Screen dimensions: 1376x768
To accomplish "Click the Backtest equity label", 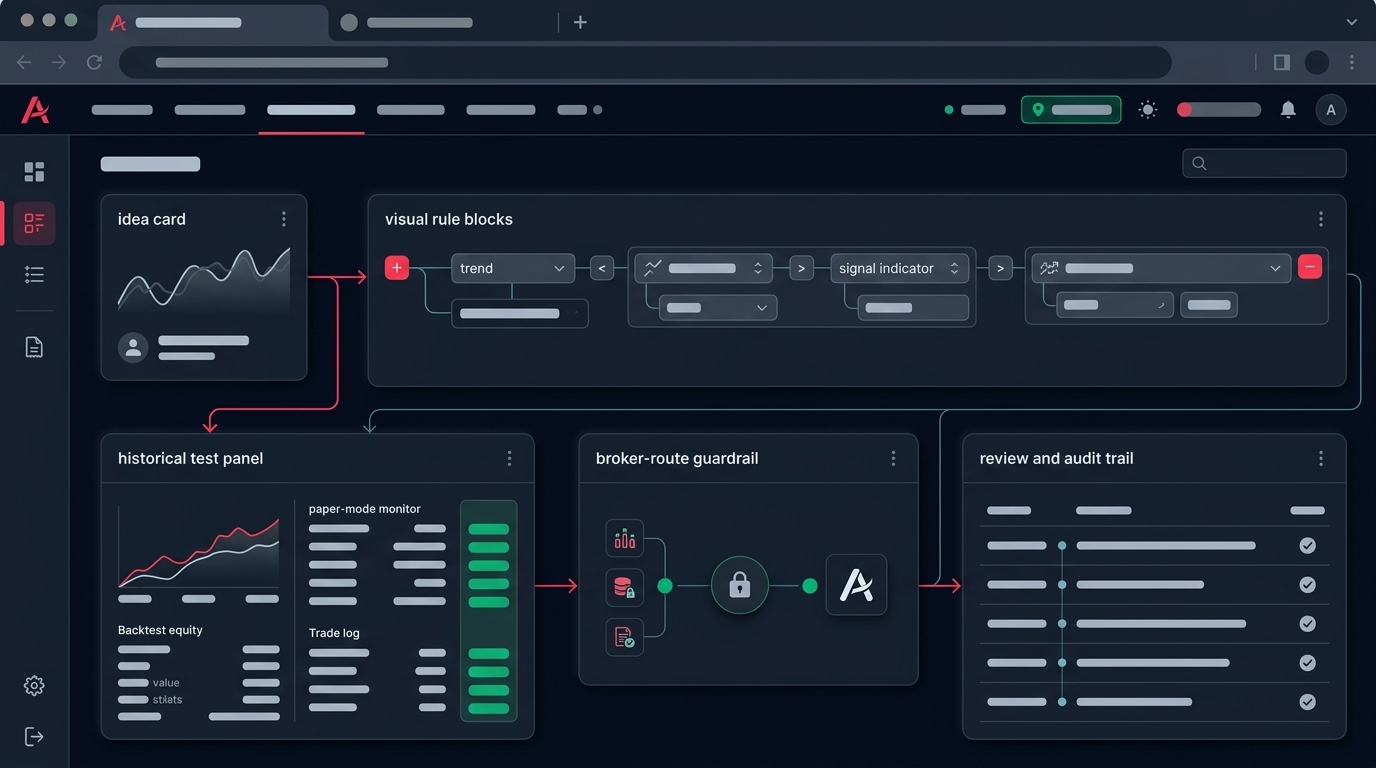I will point(160,630).
